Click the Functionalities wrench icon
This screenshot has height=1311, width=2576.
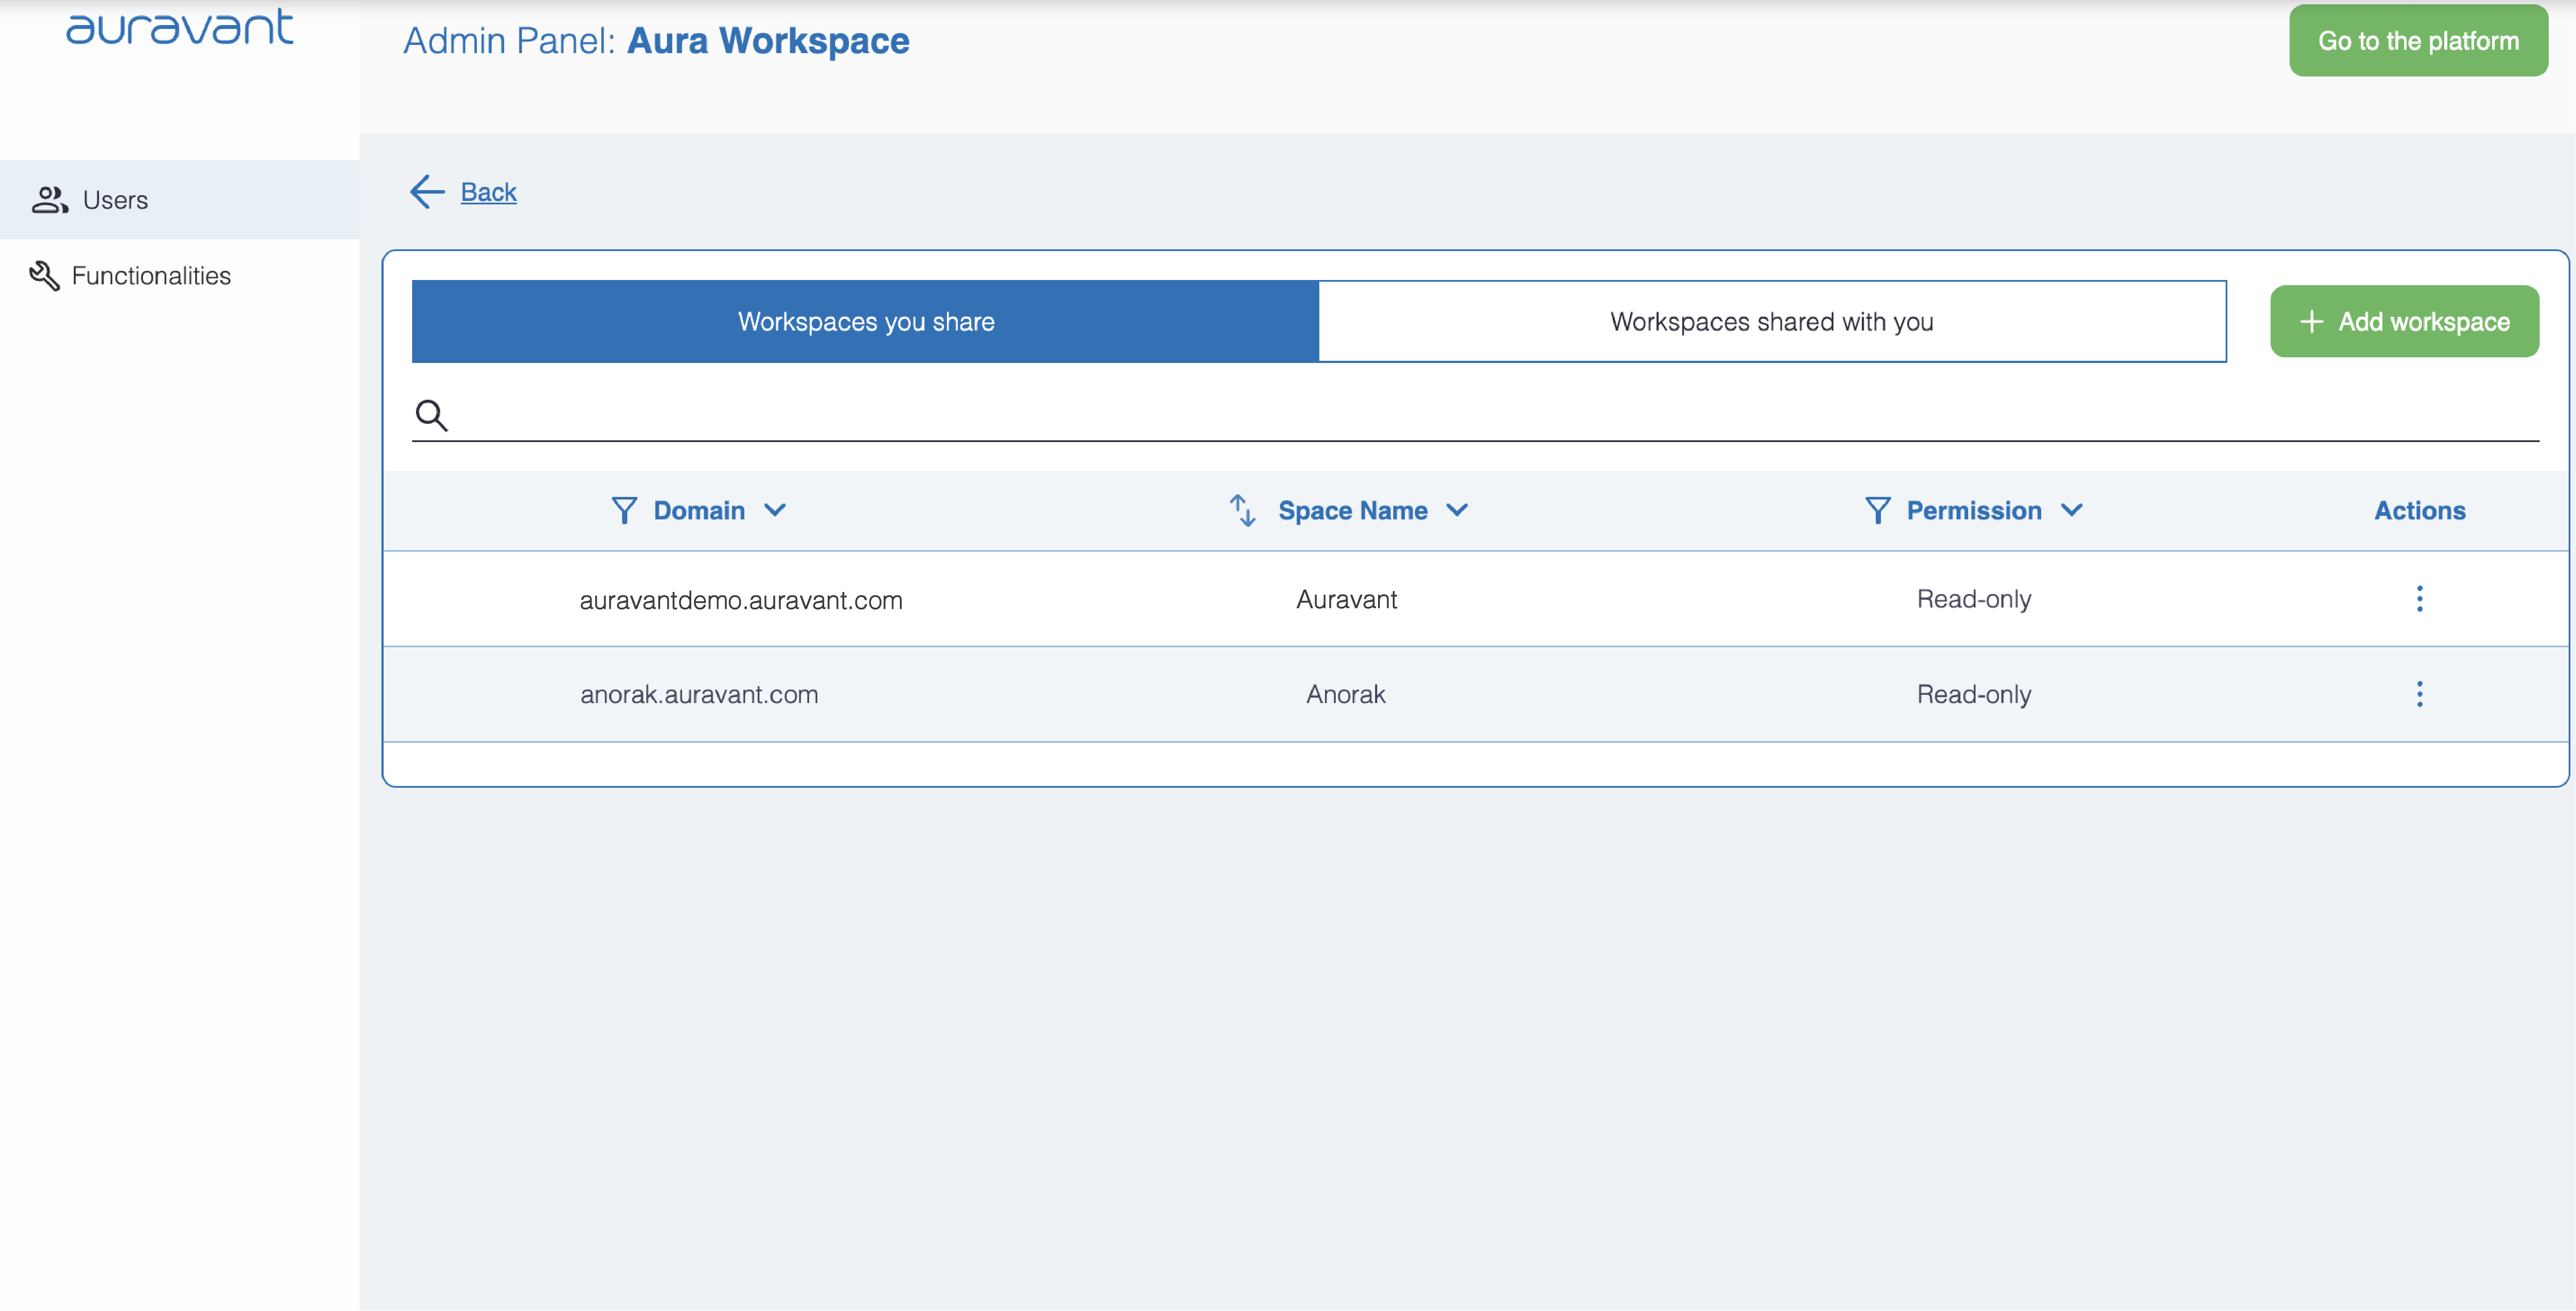point(44,276)
